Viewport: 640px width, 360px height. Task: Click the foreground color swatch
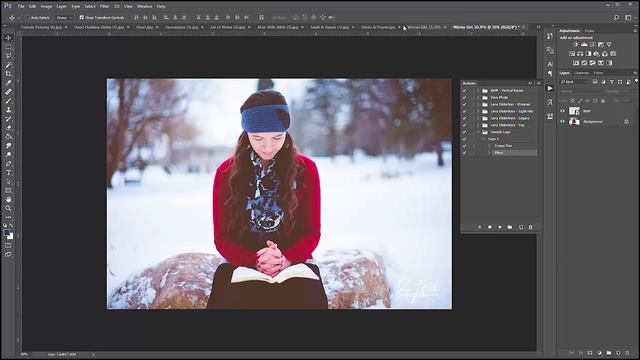[x=7, y=233]
